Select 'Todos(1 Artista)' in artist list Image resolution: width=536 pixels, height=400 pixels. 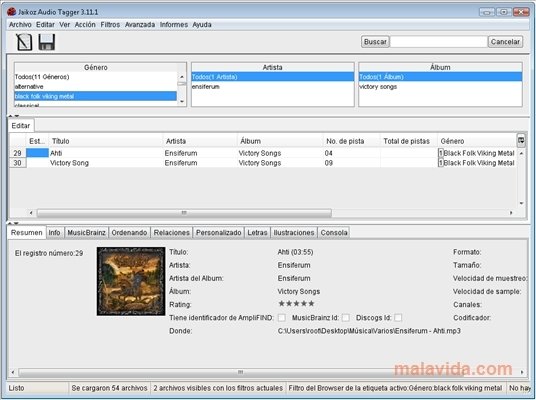pos(272,77)
